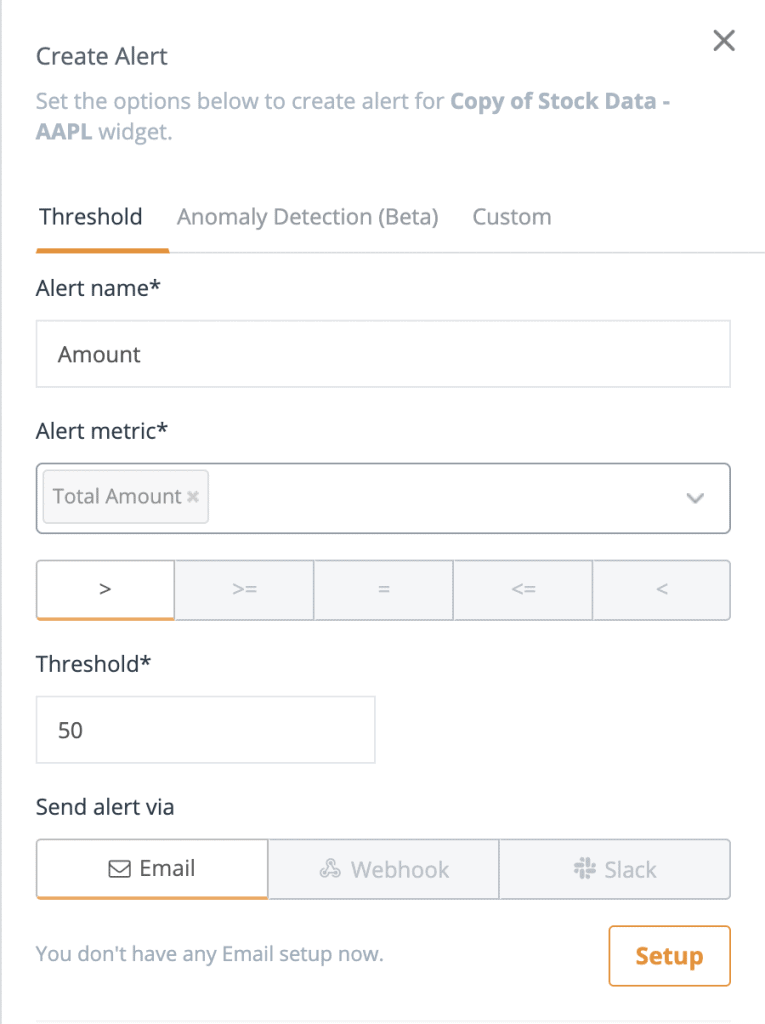Select the greater-than comparison operator
The width and height of the screenshot is (765, 1024).
tap(104, 590)
